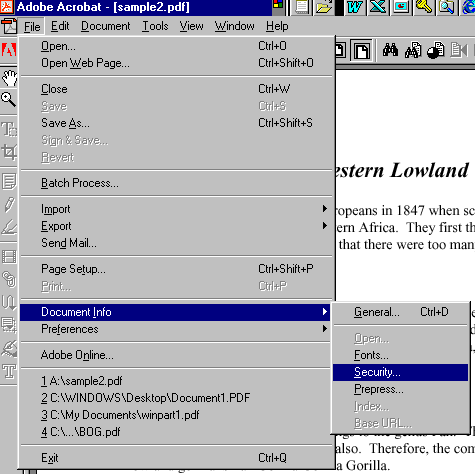Open the Edit menu
The width and height of the screenshot is (475, 474).
(x=60, y=26)
